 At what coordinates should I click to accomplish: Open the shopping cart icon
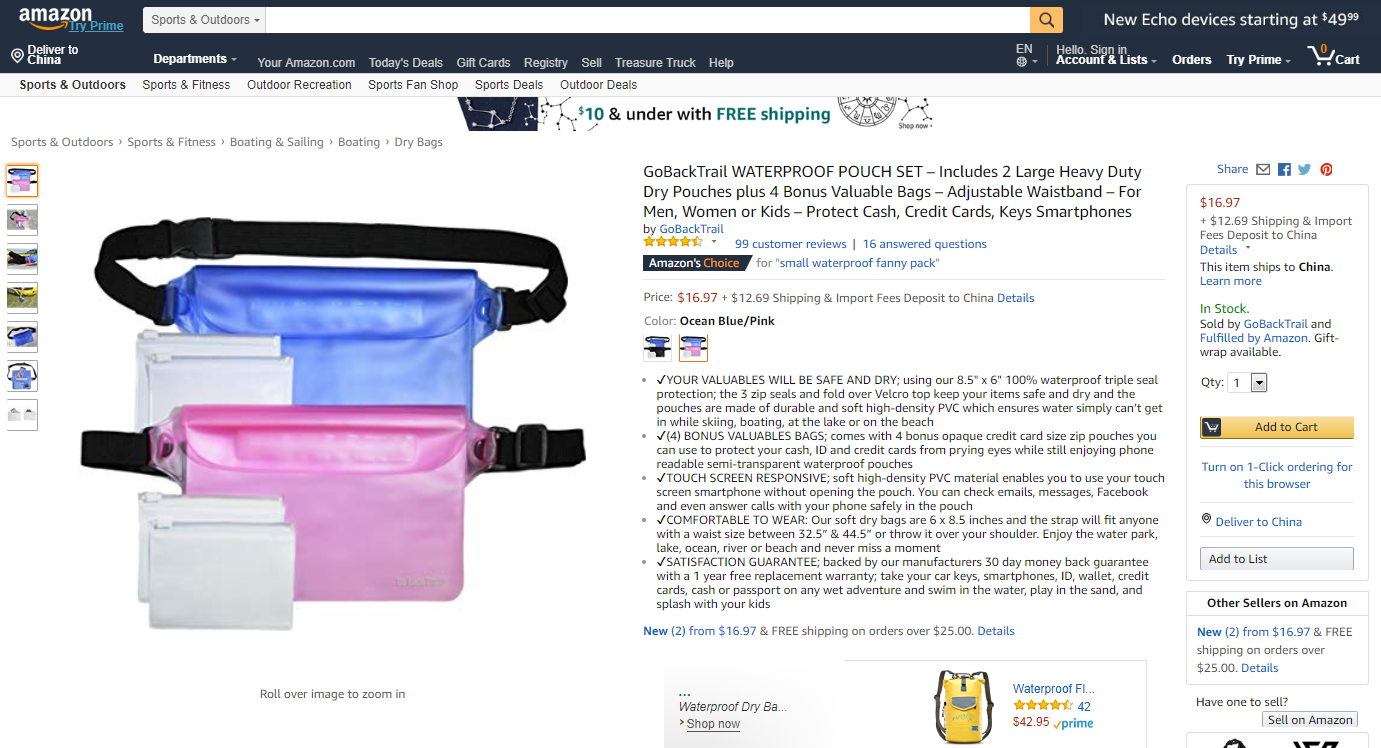(1333, 55)
